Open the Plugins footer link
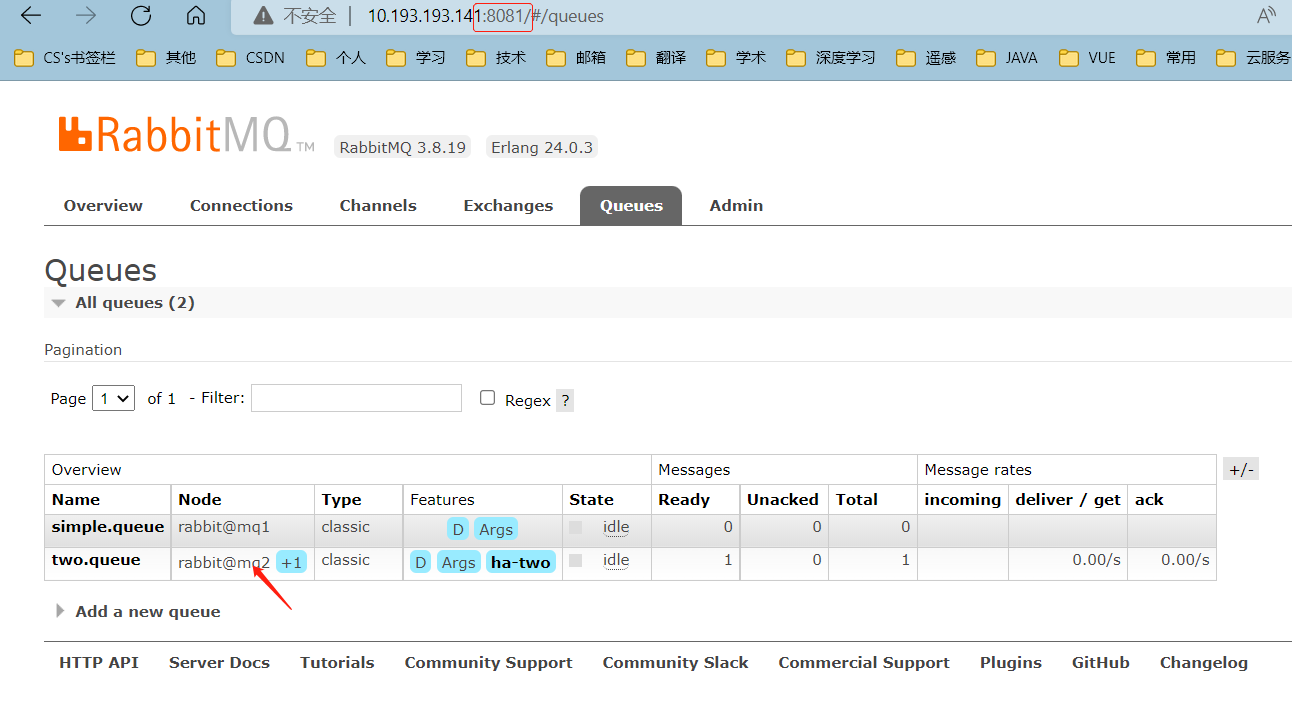Image resolution: width=1292 pixels, height=704 pixels. point(1010,662)
